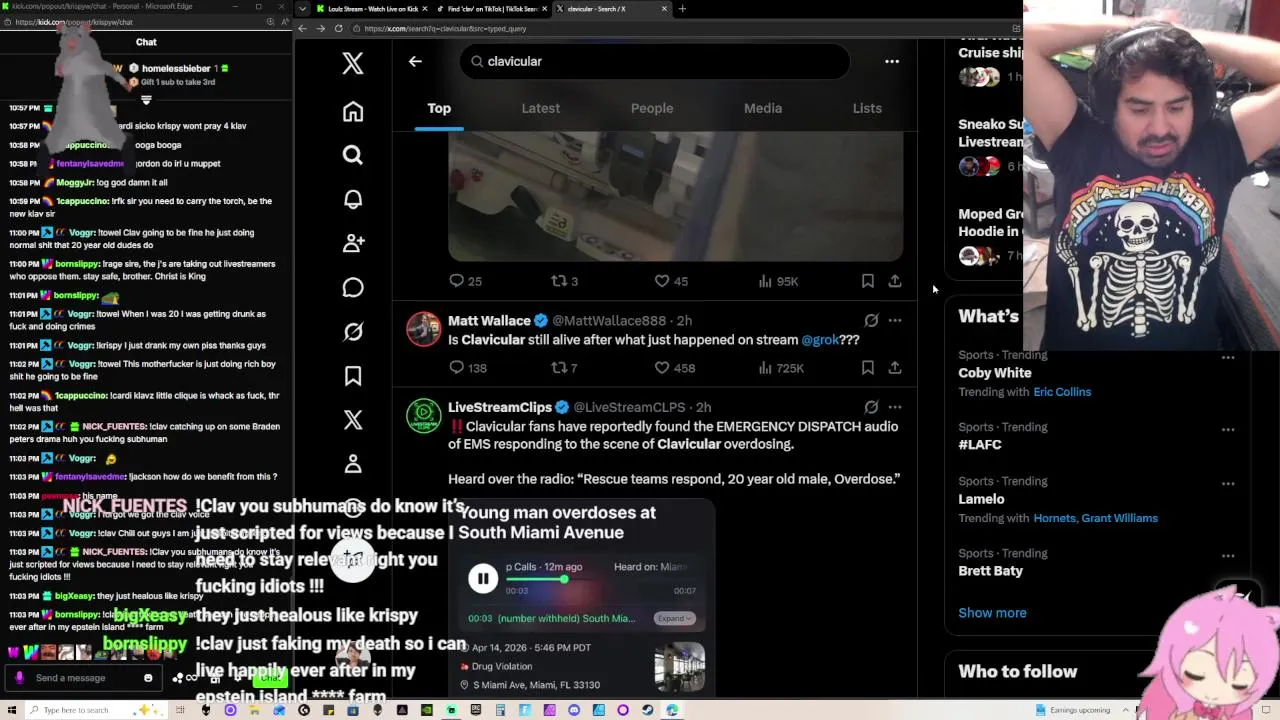Like Matt Wallace's post with 458 likes
This screenshot has height=720, width=1280.
[x=673, y=368]
